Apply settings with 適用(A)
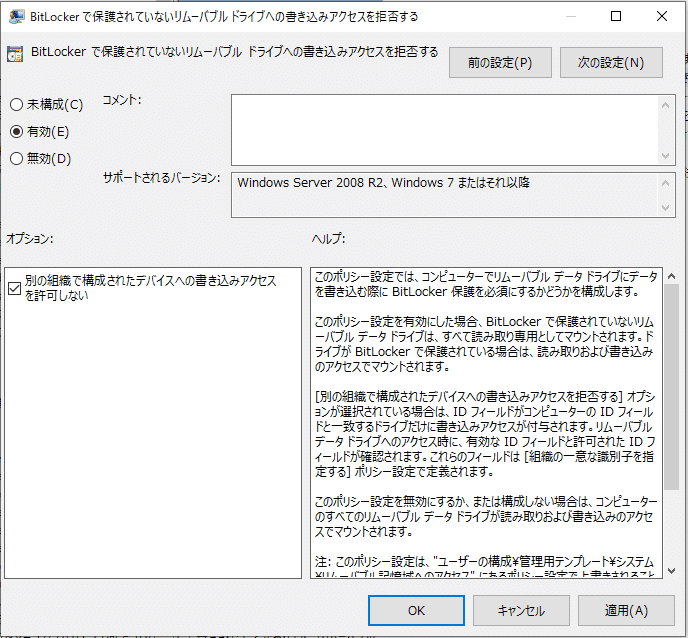Image resolution: width=688 pixels, height=638 pixels. (626, 610)
